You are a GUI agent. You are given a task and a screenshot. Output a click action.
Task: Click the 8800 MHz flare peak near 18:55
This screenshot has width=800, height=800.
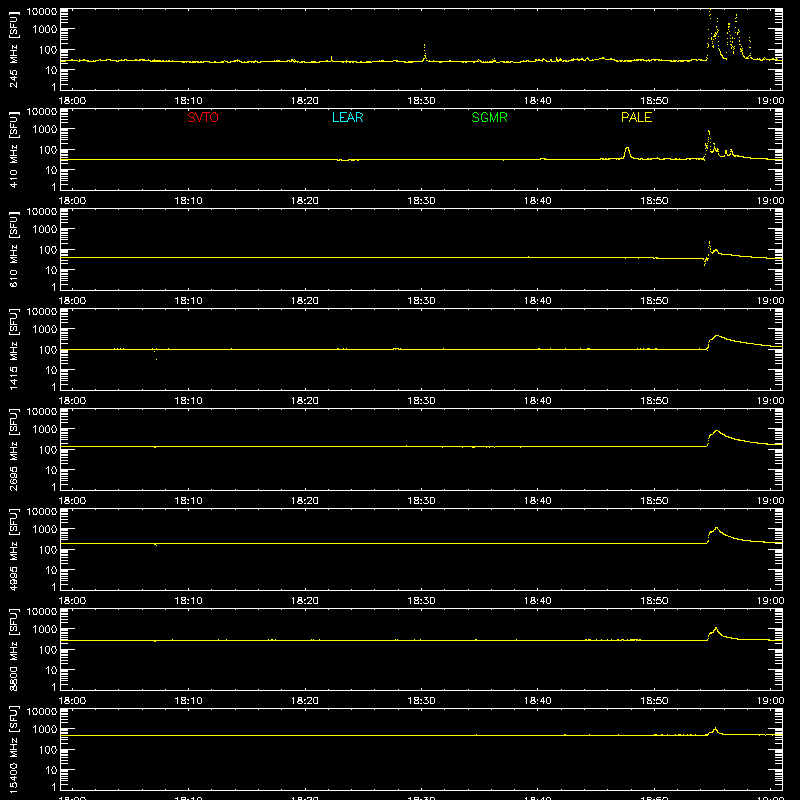click(x=716, y=629)
